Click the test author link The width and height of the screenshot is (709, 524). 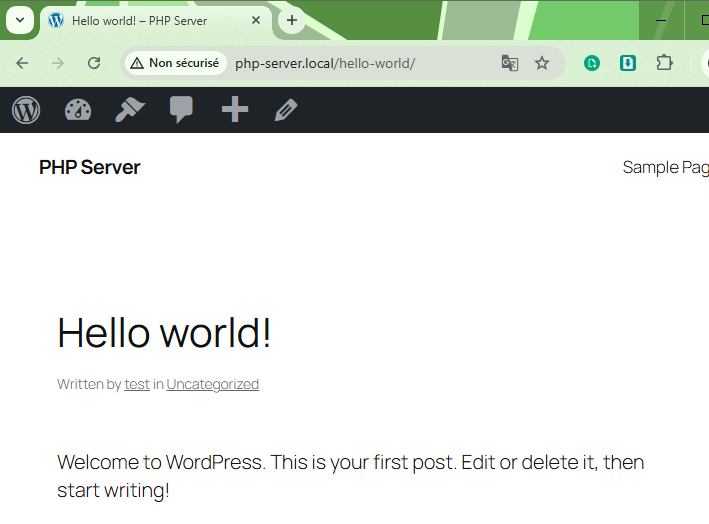point(137,384)
